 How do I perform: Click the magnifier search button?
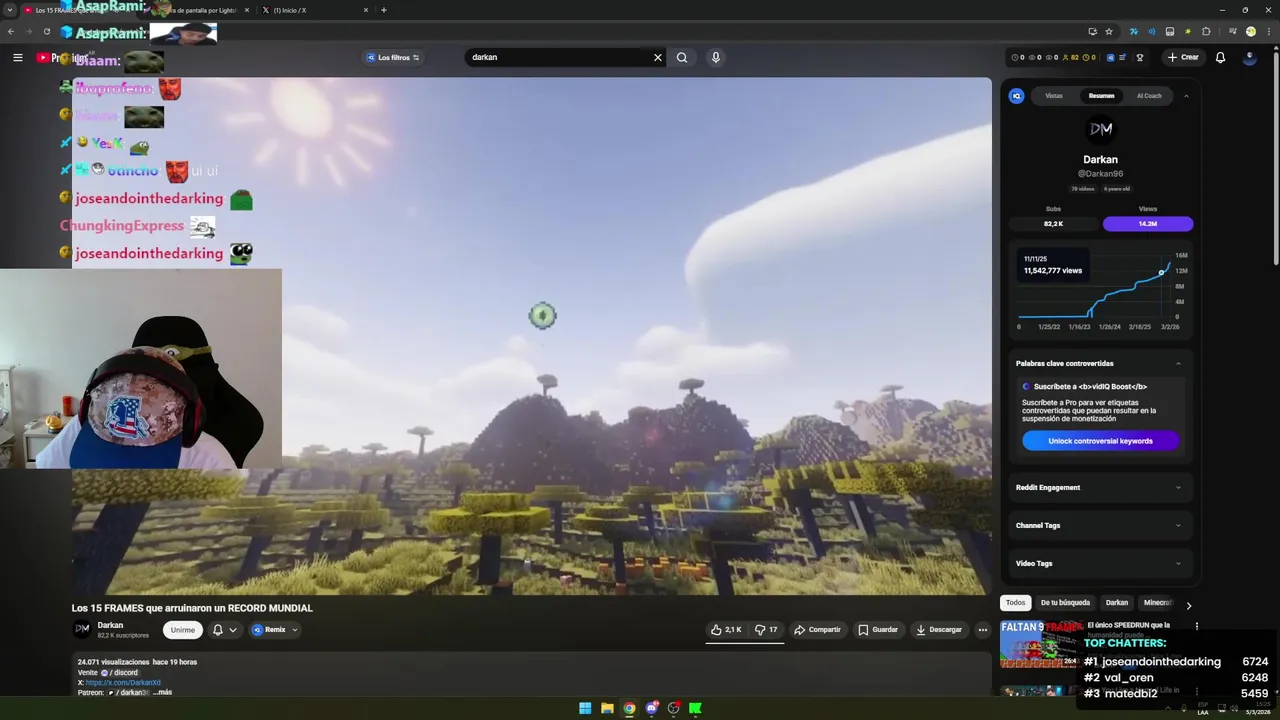click(682, 57)
